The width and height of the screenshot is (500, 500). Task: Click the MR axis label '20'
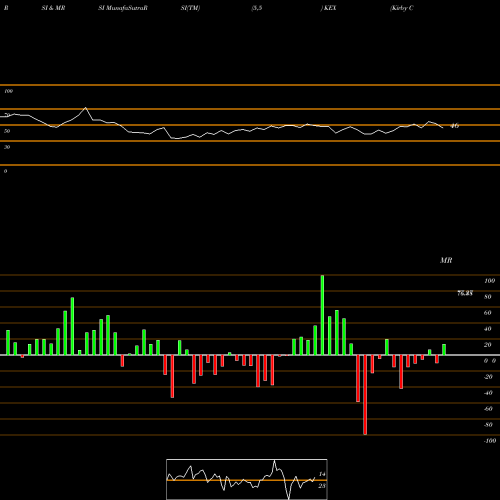[x=488, y=345]
